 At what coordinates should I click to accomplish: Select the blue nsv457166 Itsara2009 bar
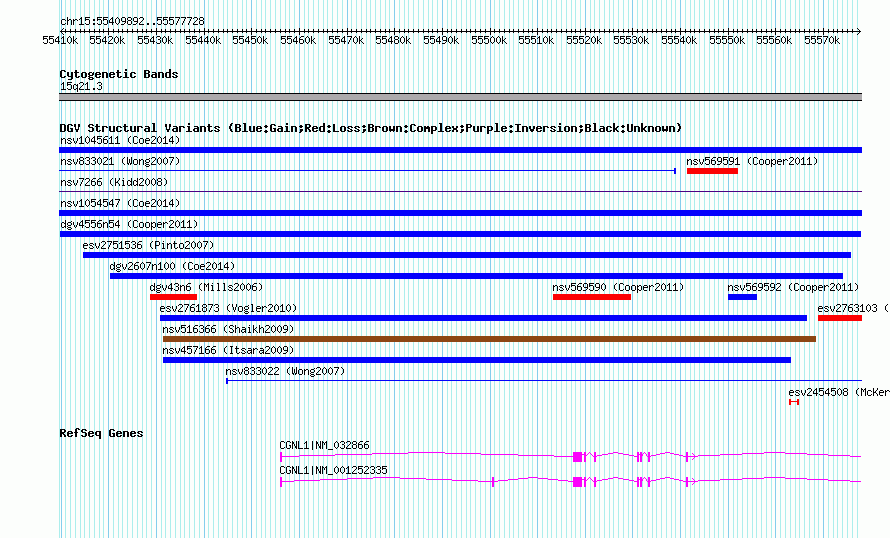coord(476,360)
